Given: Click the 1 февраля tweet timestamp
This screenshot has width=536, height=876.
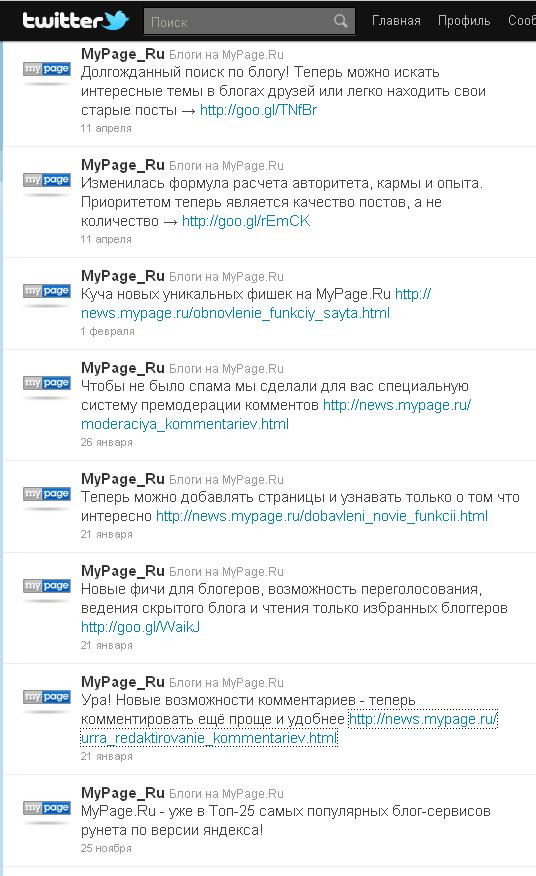Looking at the screenshot, I should click(x=107, y=331).
